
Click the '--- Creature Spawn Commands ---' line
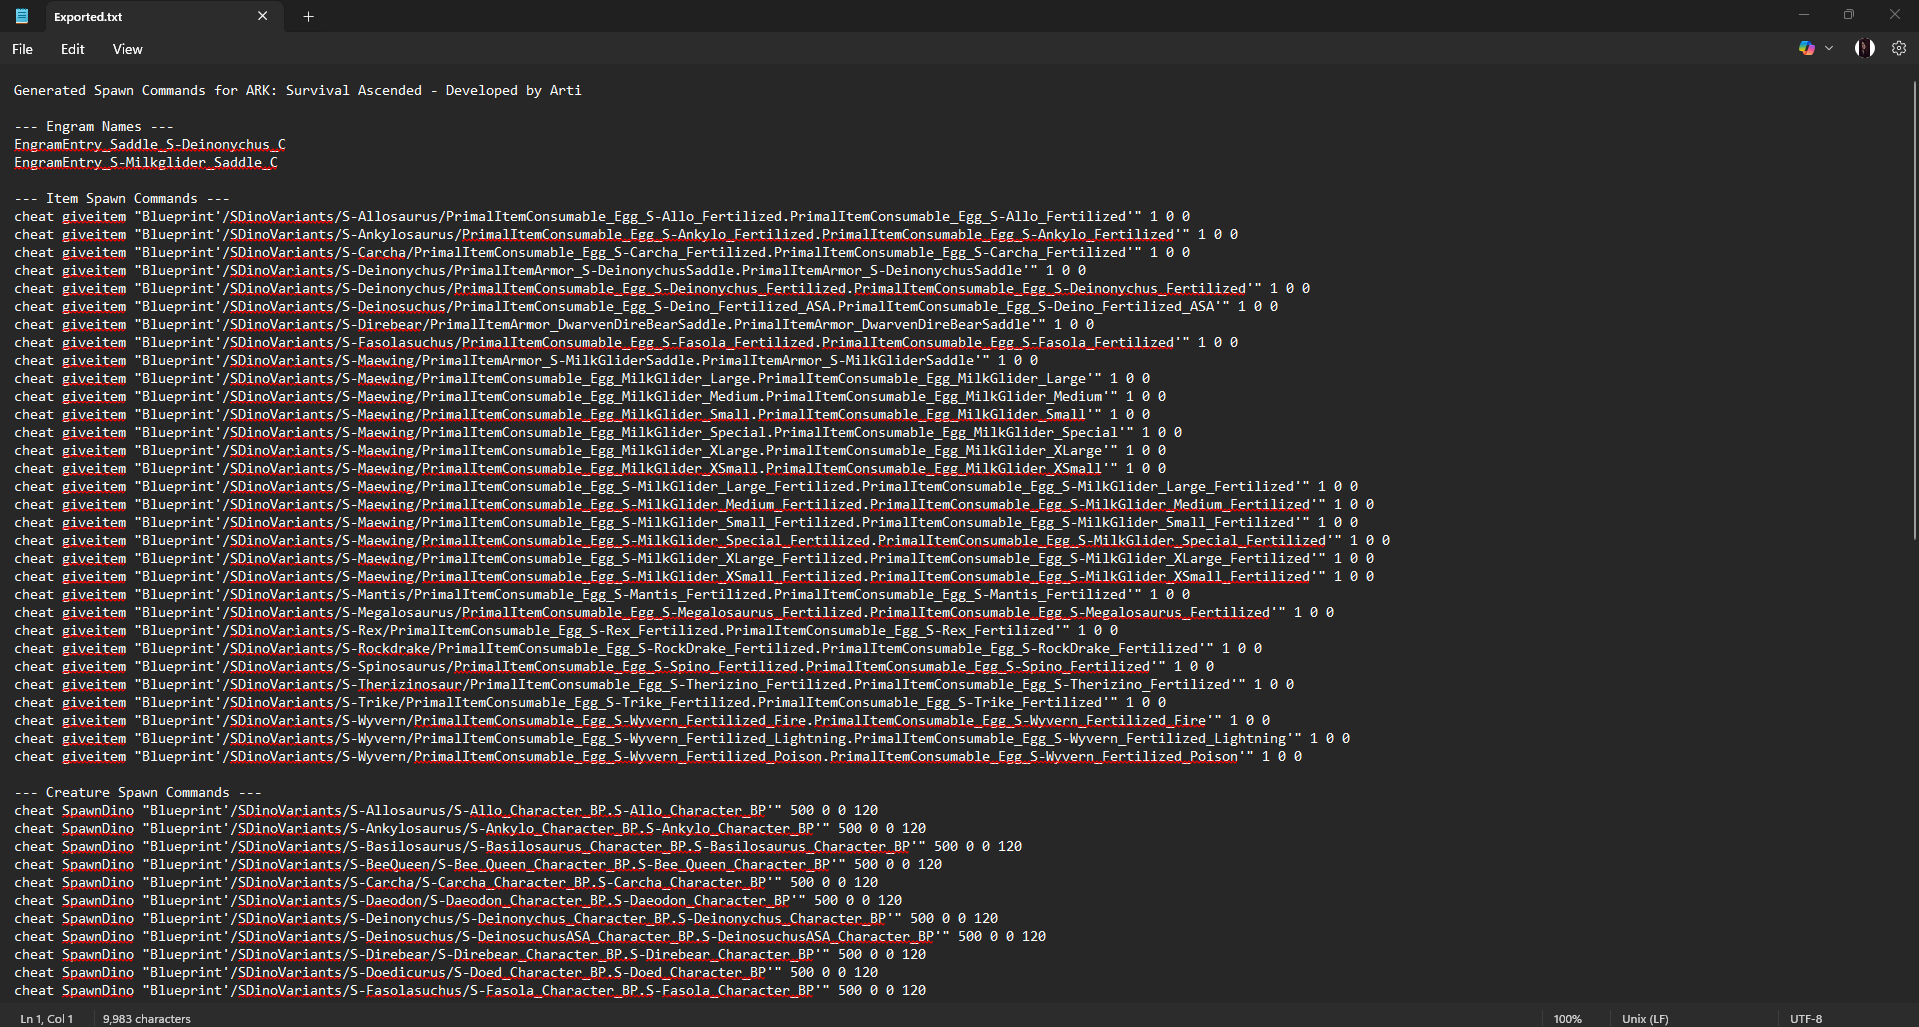click(138, 792)
